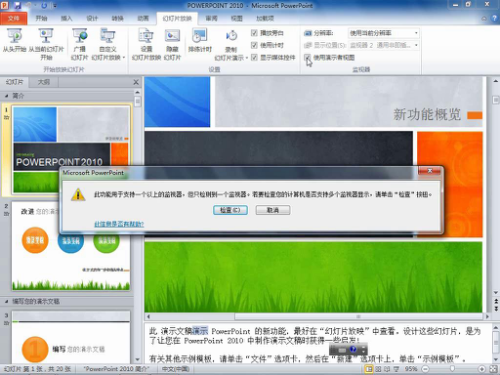
Task: Toggle Show Media Controls (显示媒体控件) checkbox
Action: pos(254,57)
